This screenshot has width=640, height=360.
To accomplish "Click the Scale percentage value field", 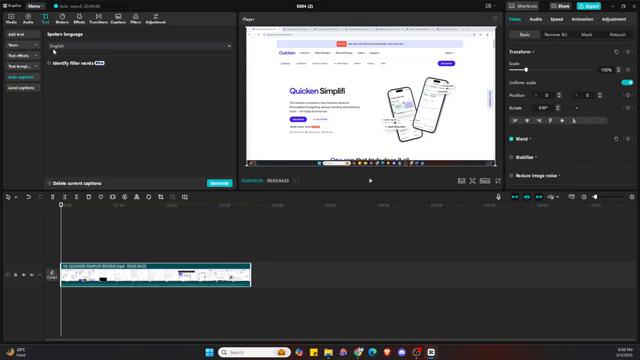I will point(607,70).
